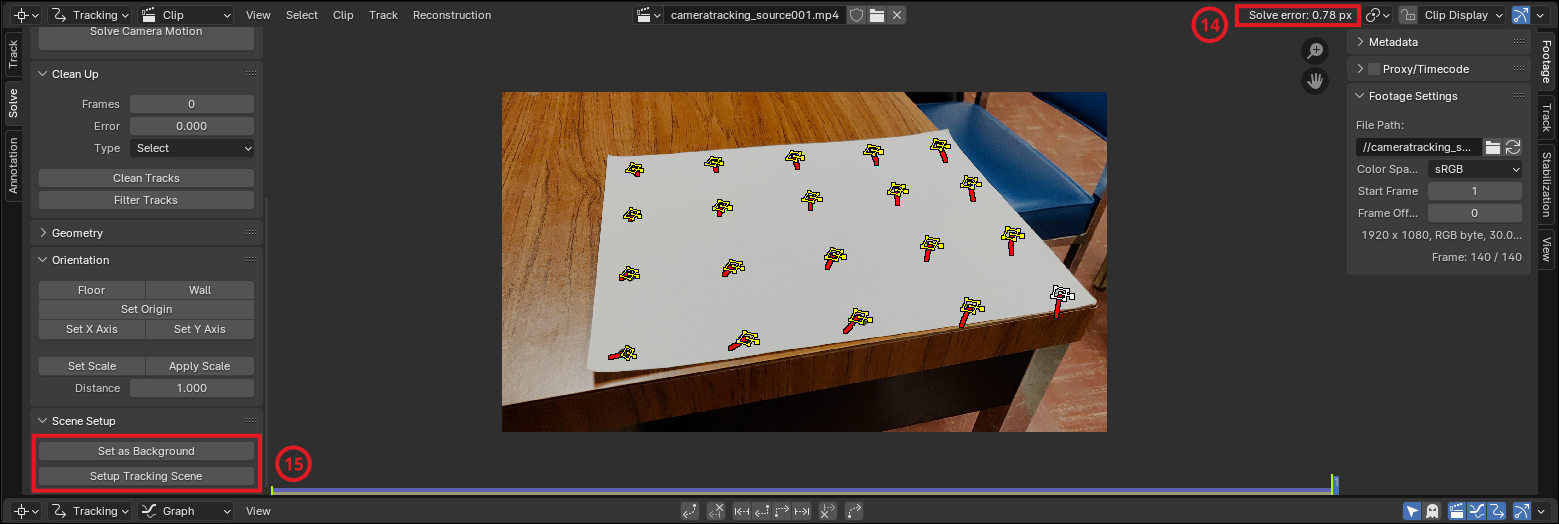1559x524 pixels.
Task: Click track one frame forwards icon
Action: (782, 511)
